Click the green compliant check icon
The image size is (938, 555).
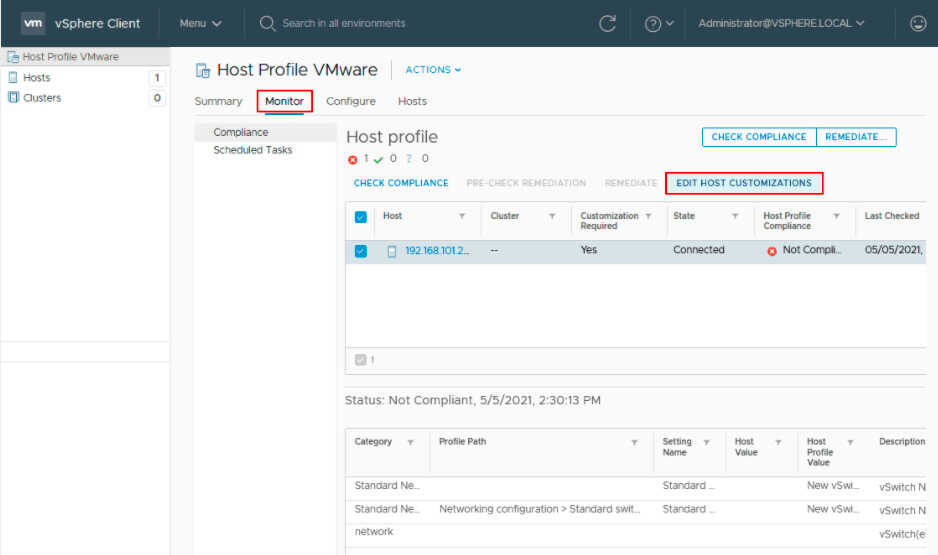[378, 160]
